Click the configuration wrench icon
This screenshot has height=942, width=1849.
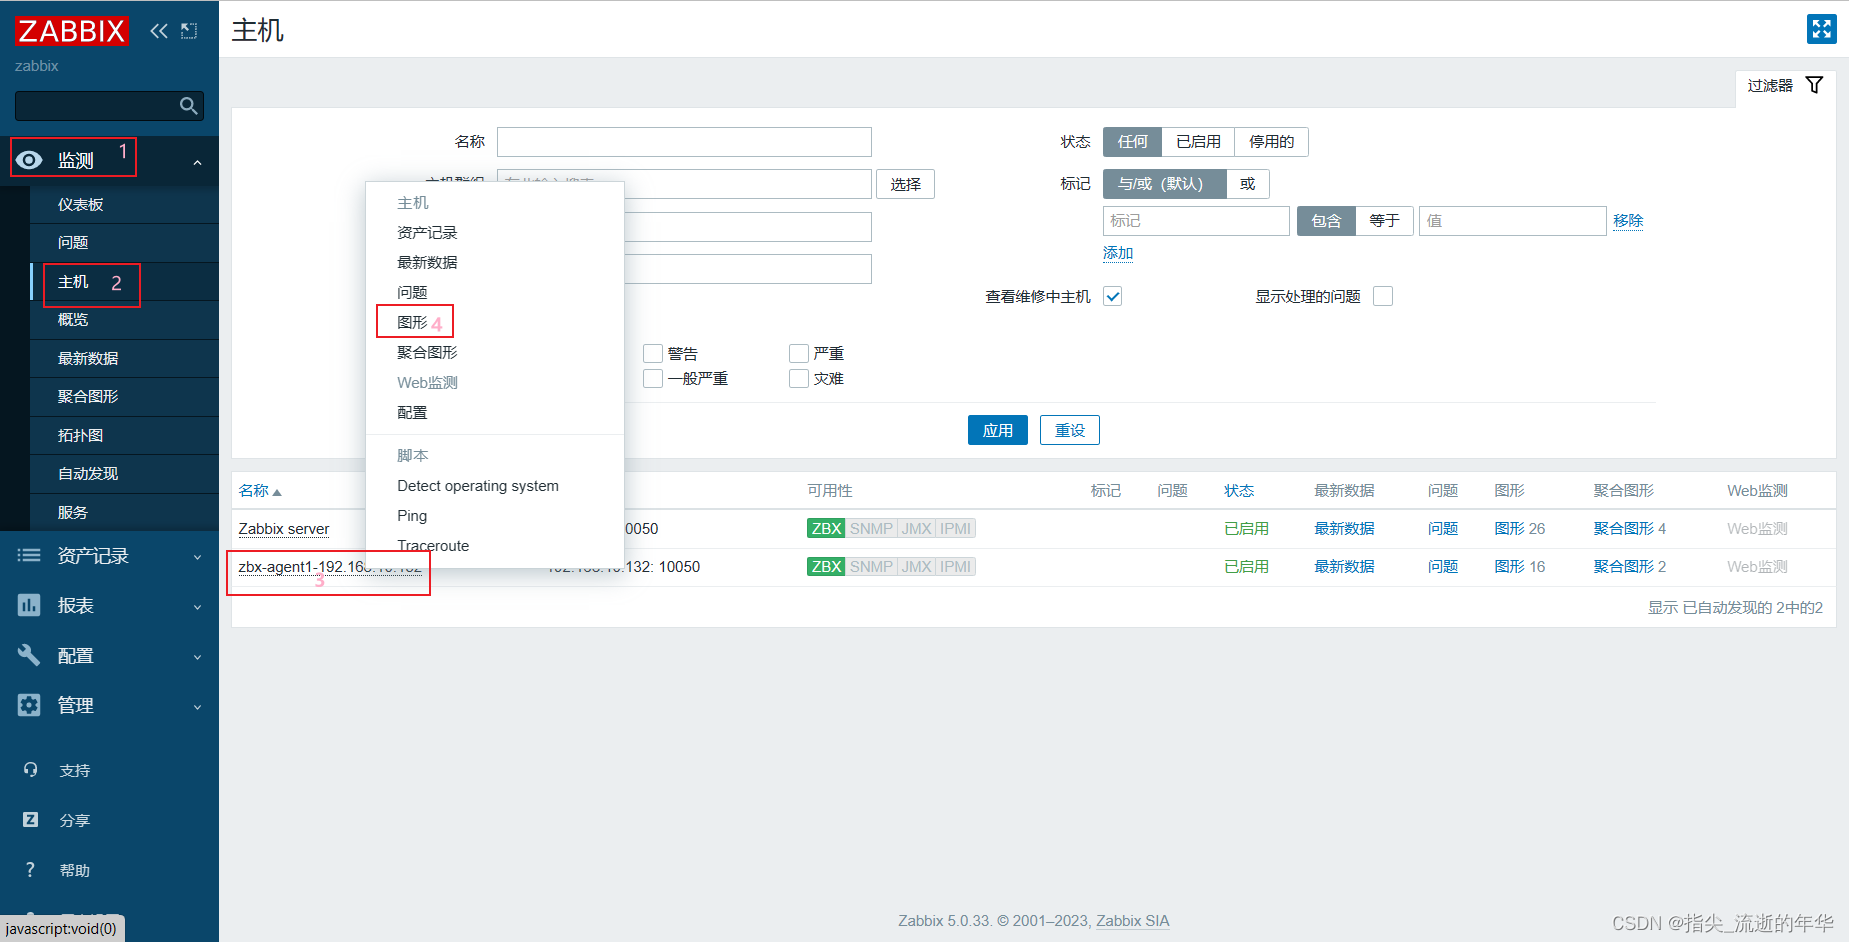pyautogui.click(x=29, y=655)
